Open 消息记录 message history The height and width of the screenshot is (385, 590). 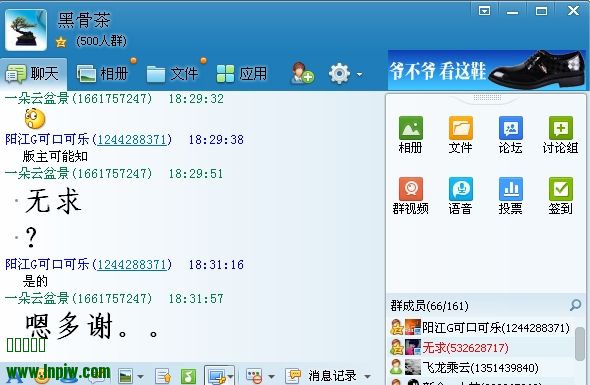coord(321,376)
